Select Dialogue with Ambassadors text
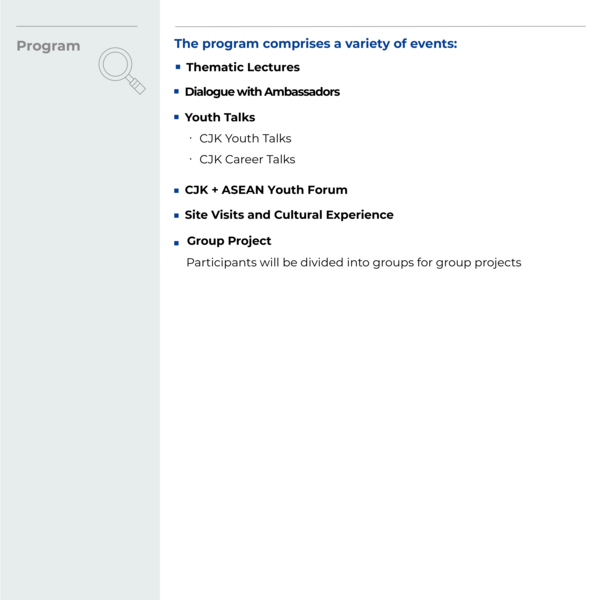Image resolution: width=600 pixels, height=600 pixels. click(x=262, y=91)
